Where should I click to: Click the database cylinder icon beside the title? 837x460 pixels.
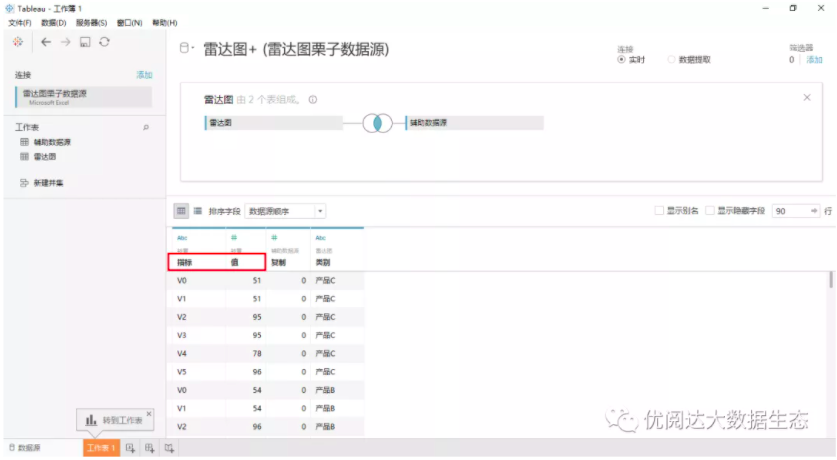[184, 48]
